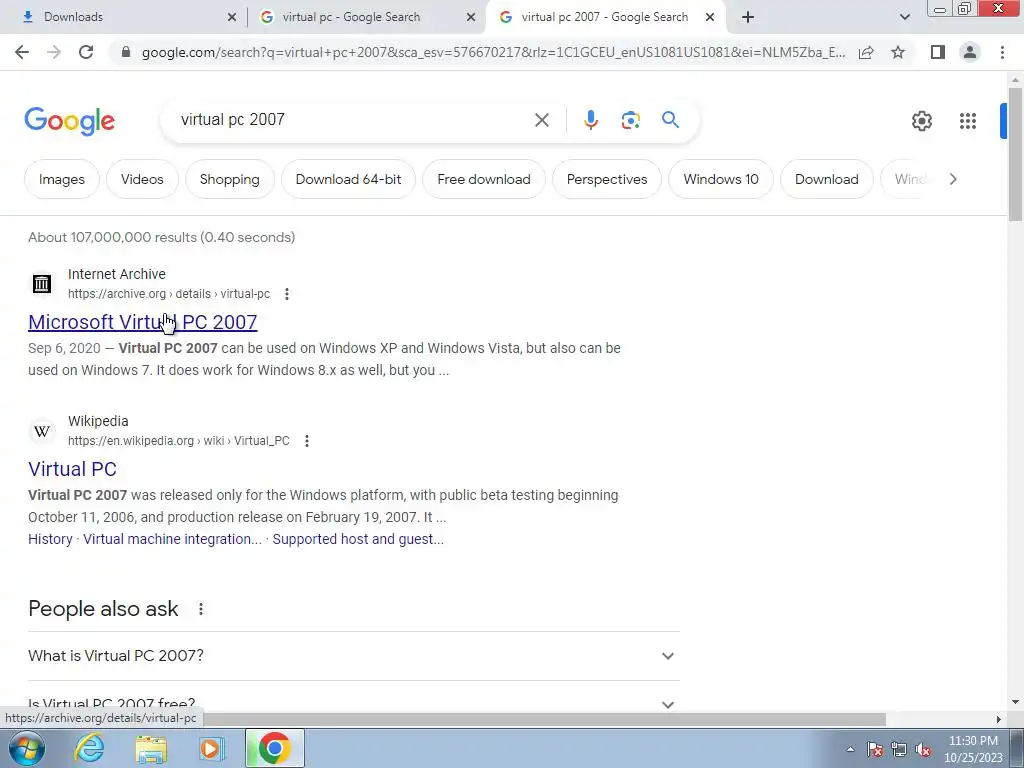Image resolution: width=1024 pixels, height=768 pixels.
Task: Click the archive.org breadcrumb URL
Action: 168,294
